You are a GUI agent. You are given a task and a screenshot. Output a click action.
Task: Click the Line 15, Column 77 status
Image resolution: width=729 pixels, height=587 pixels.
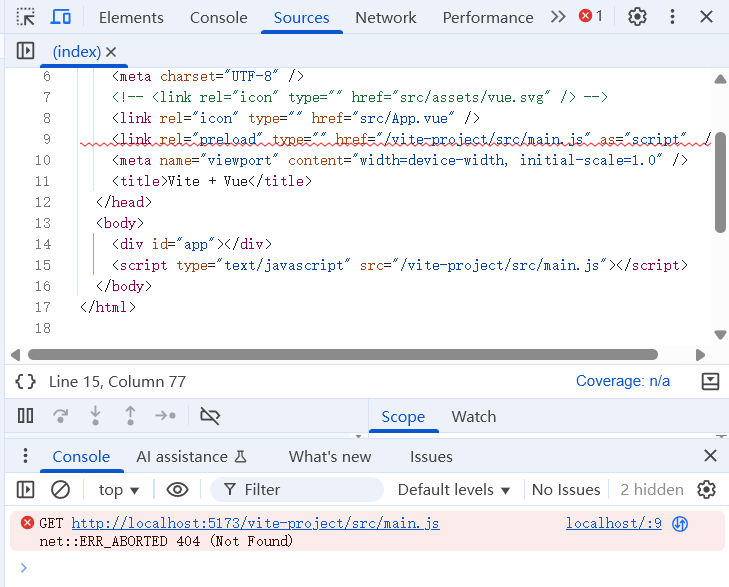tap(117, 382)
